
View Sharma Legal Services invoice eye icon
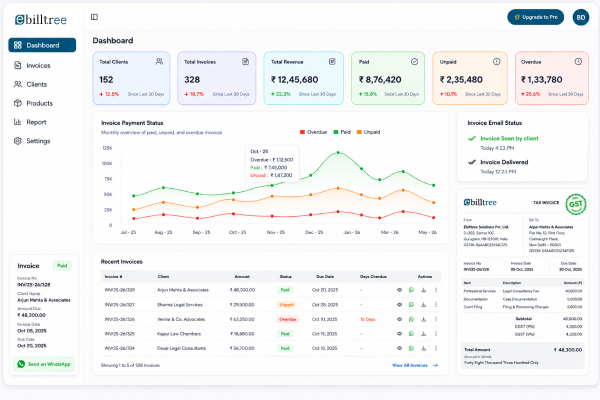pos(399,304)
